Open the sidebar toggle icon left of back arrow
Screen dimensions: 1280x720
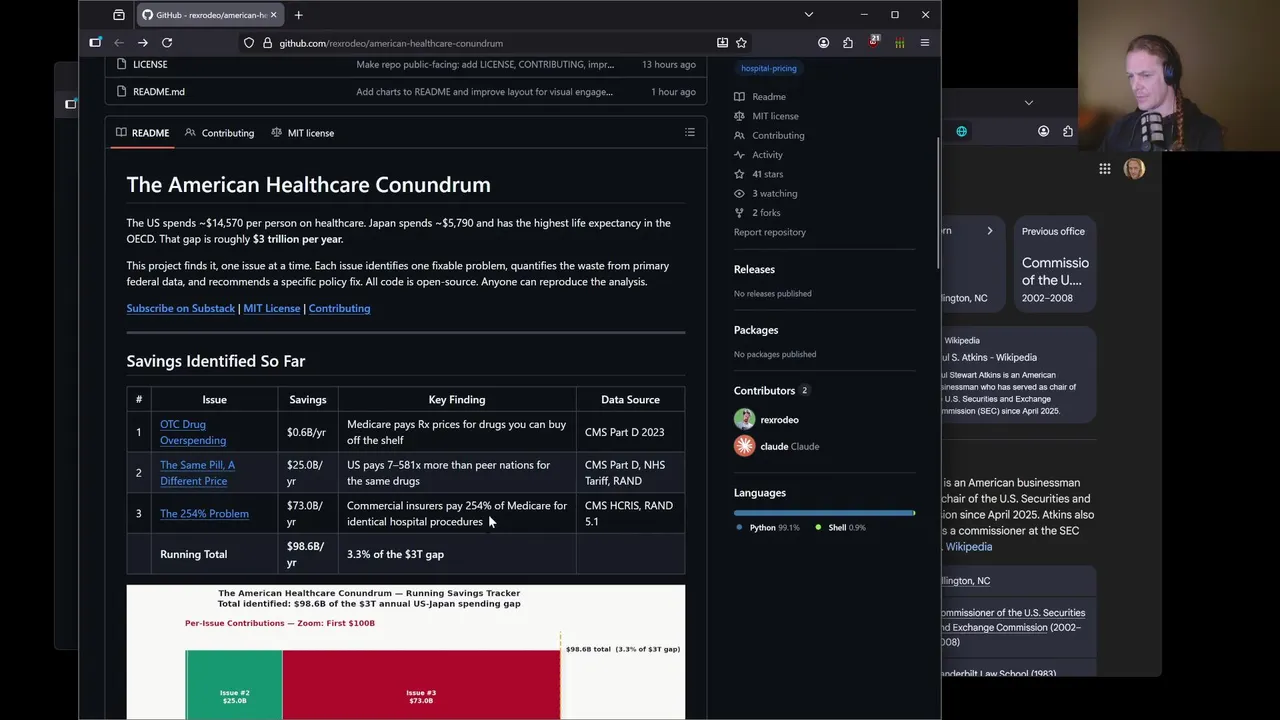95,43
